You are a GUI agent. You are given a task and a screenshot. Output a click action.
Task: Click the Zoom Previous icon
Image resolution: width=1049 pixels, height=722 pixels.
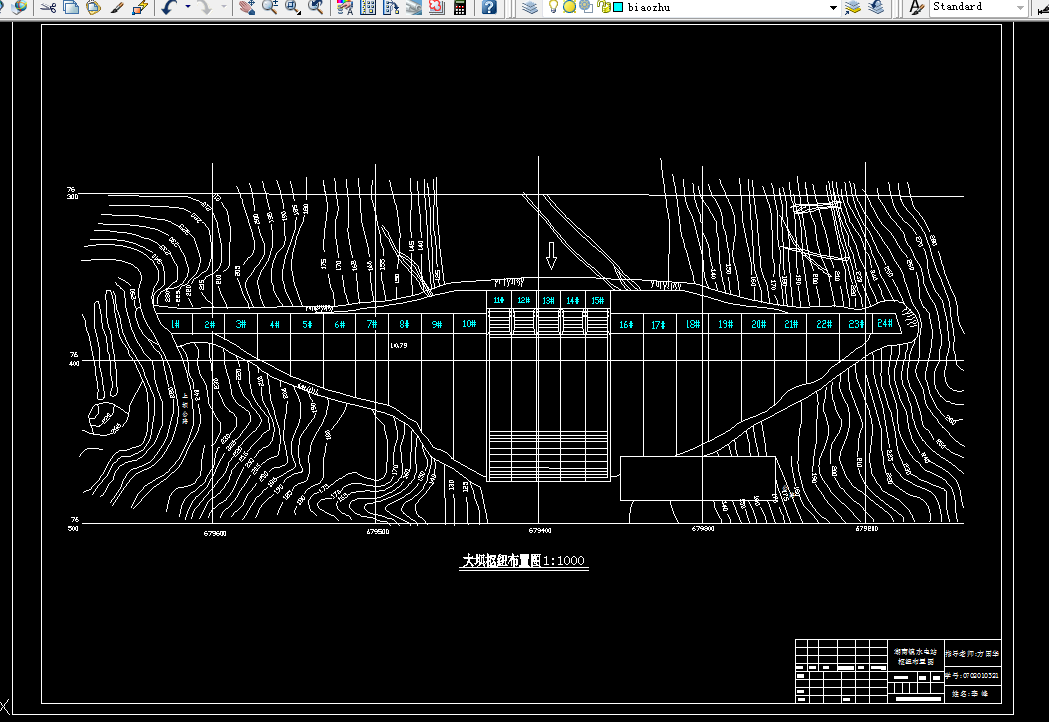click(316, 7)
